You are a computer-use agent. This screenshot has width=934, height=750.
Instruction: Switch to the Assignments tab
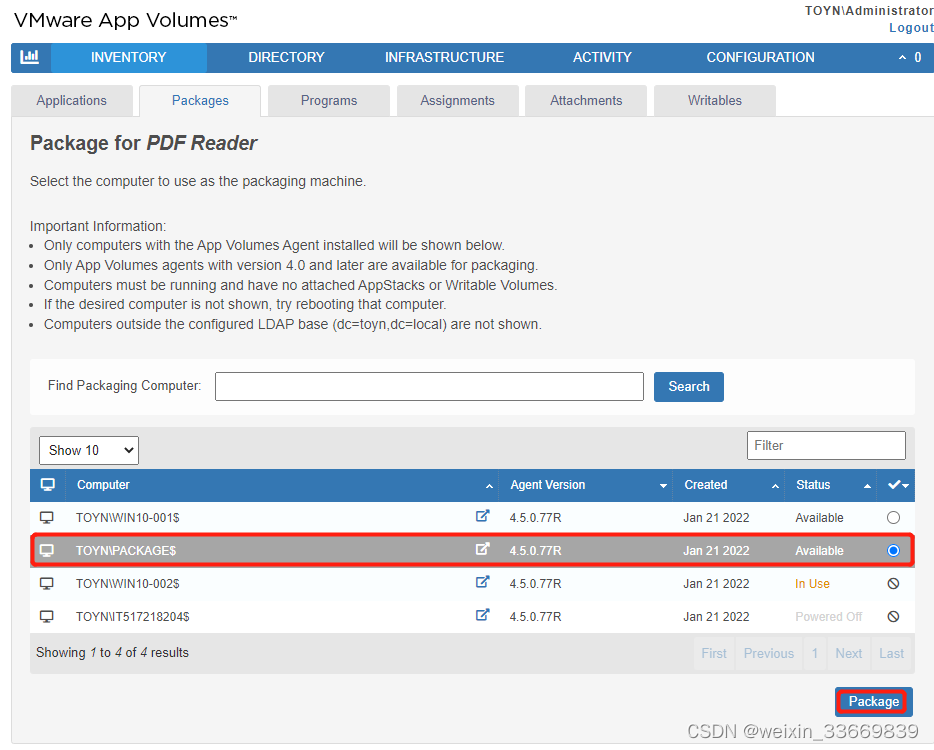457,101
